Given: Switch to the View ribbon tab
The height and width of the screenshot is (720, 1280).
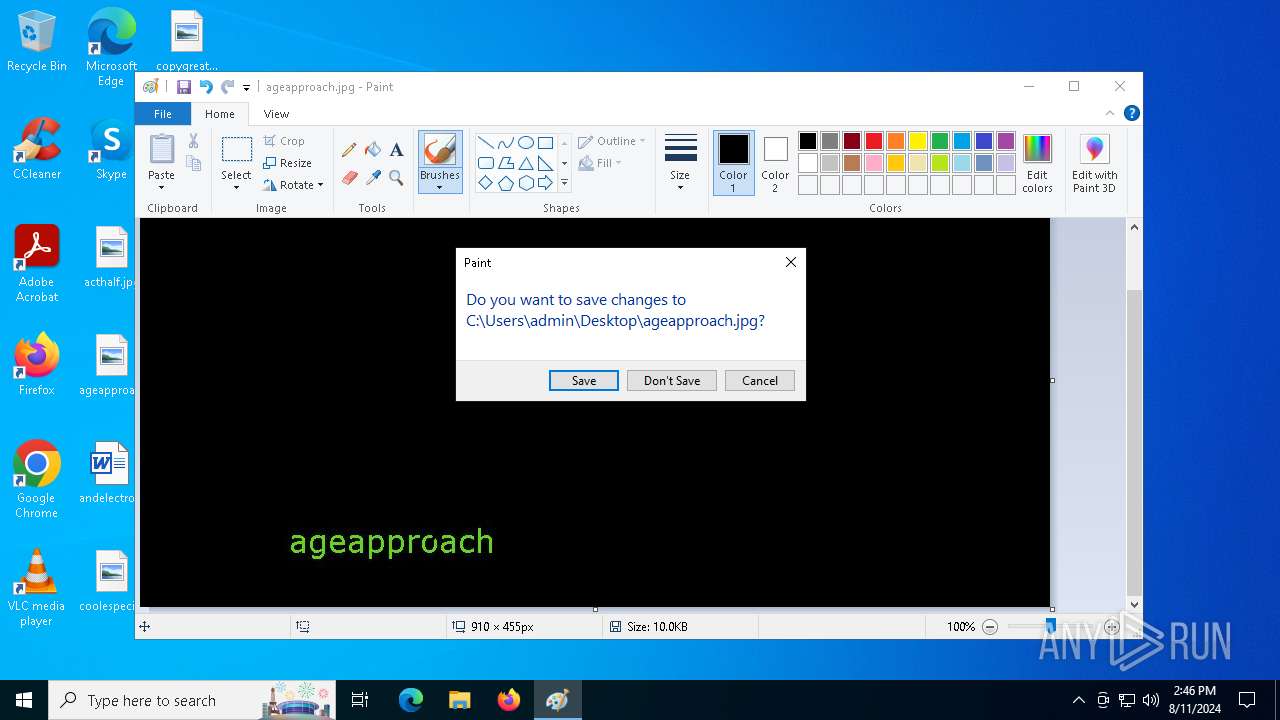Looking at the screenshot, I should tap(276, 114).
